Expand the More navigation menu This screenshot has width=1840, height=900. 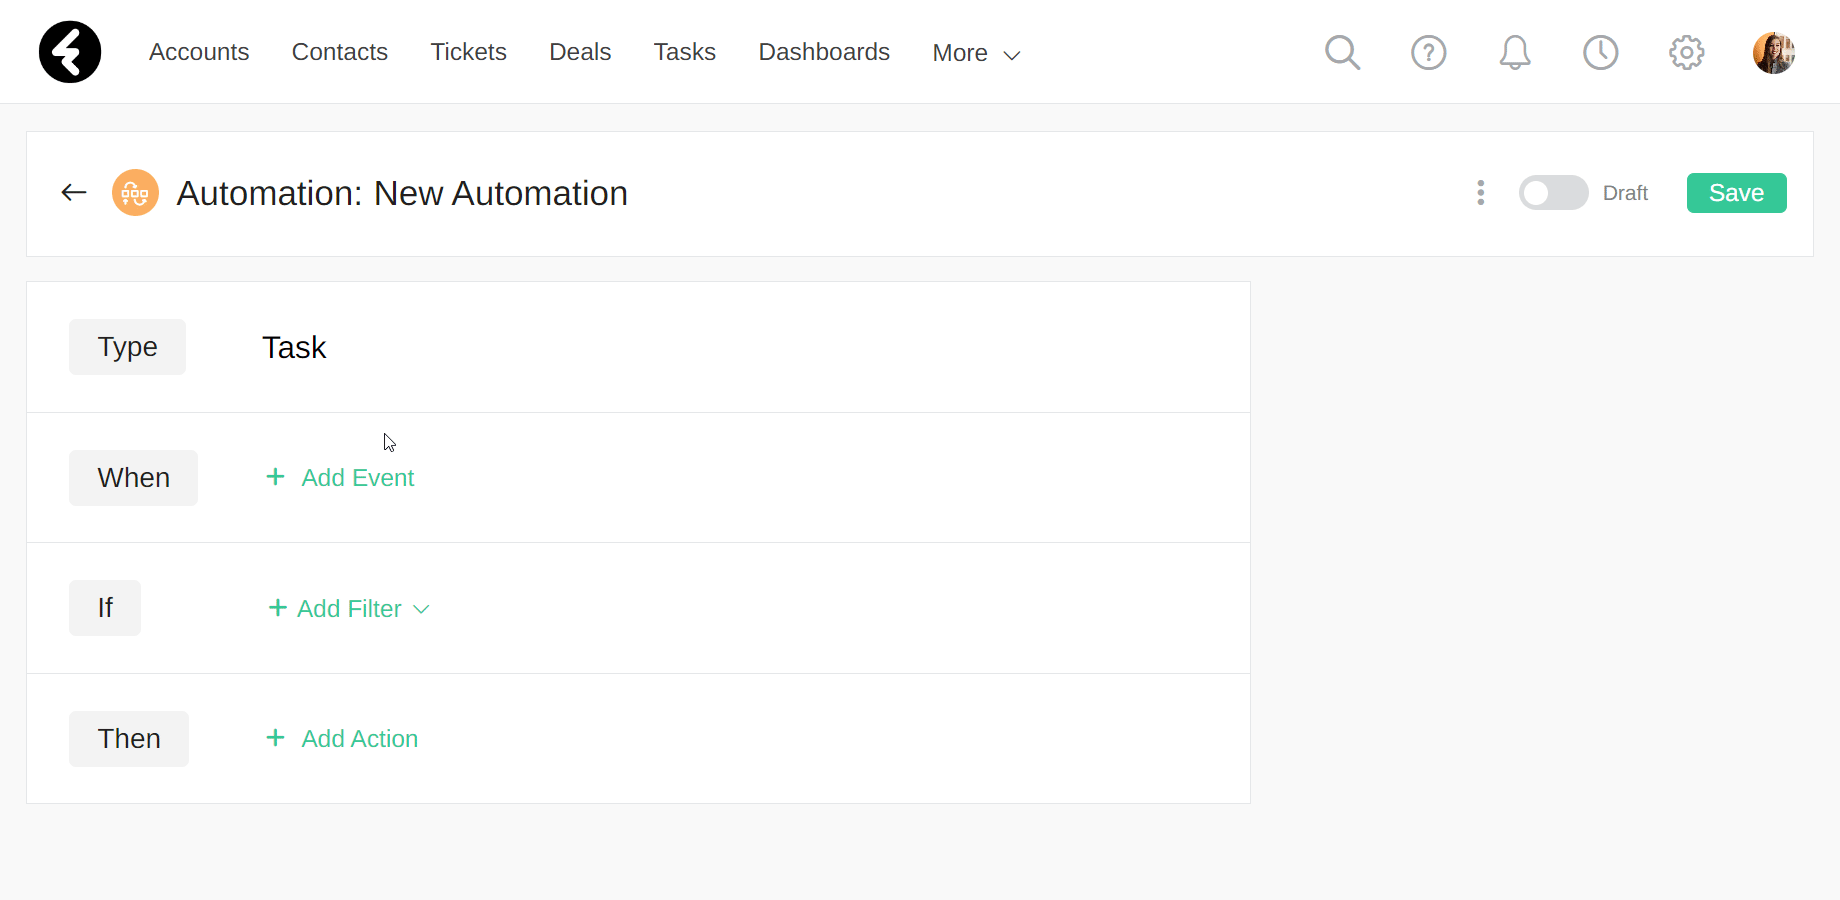(x=976, y=53)
